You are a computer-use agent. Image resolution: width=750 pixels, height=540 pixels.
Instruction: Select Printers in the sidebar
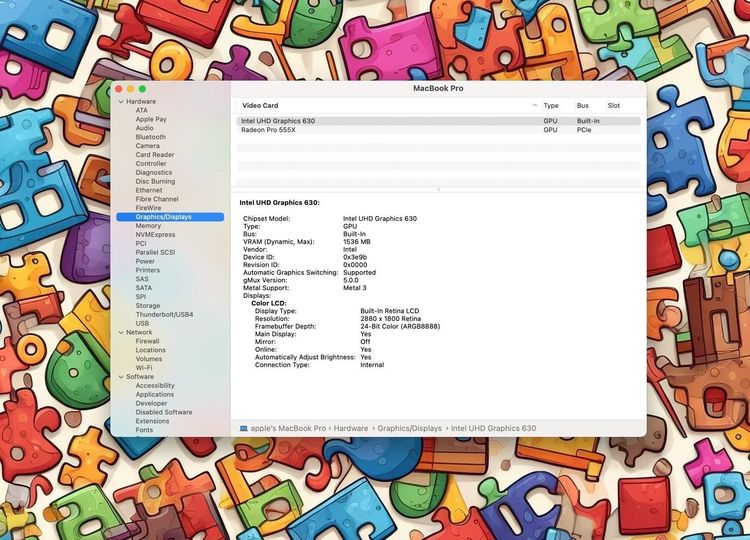tap(148, 270)
